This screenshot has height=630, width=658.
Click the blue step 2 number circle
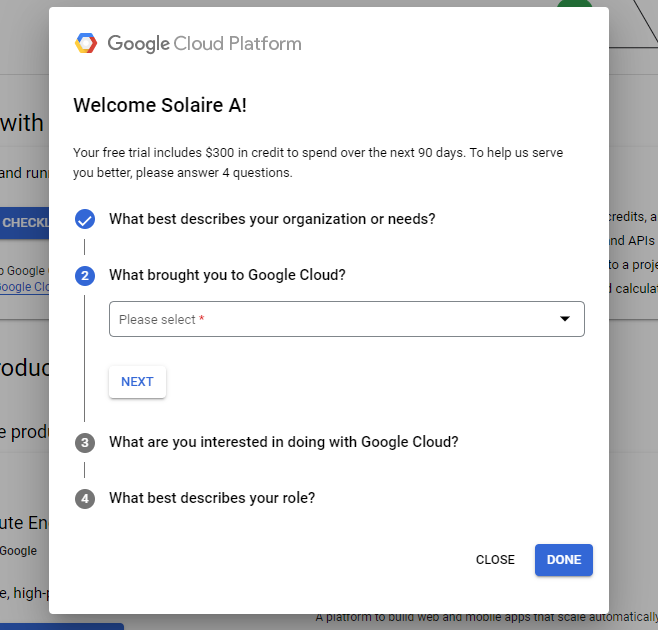[85, 275]
